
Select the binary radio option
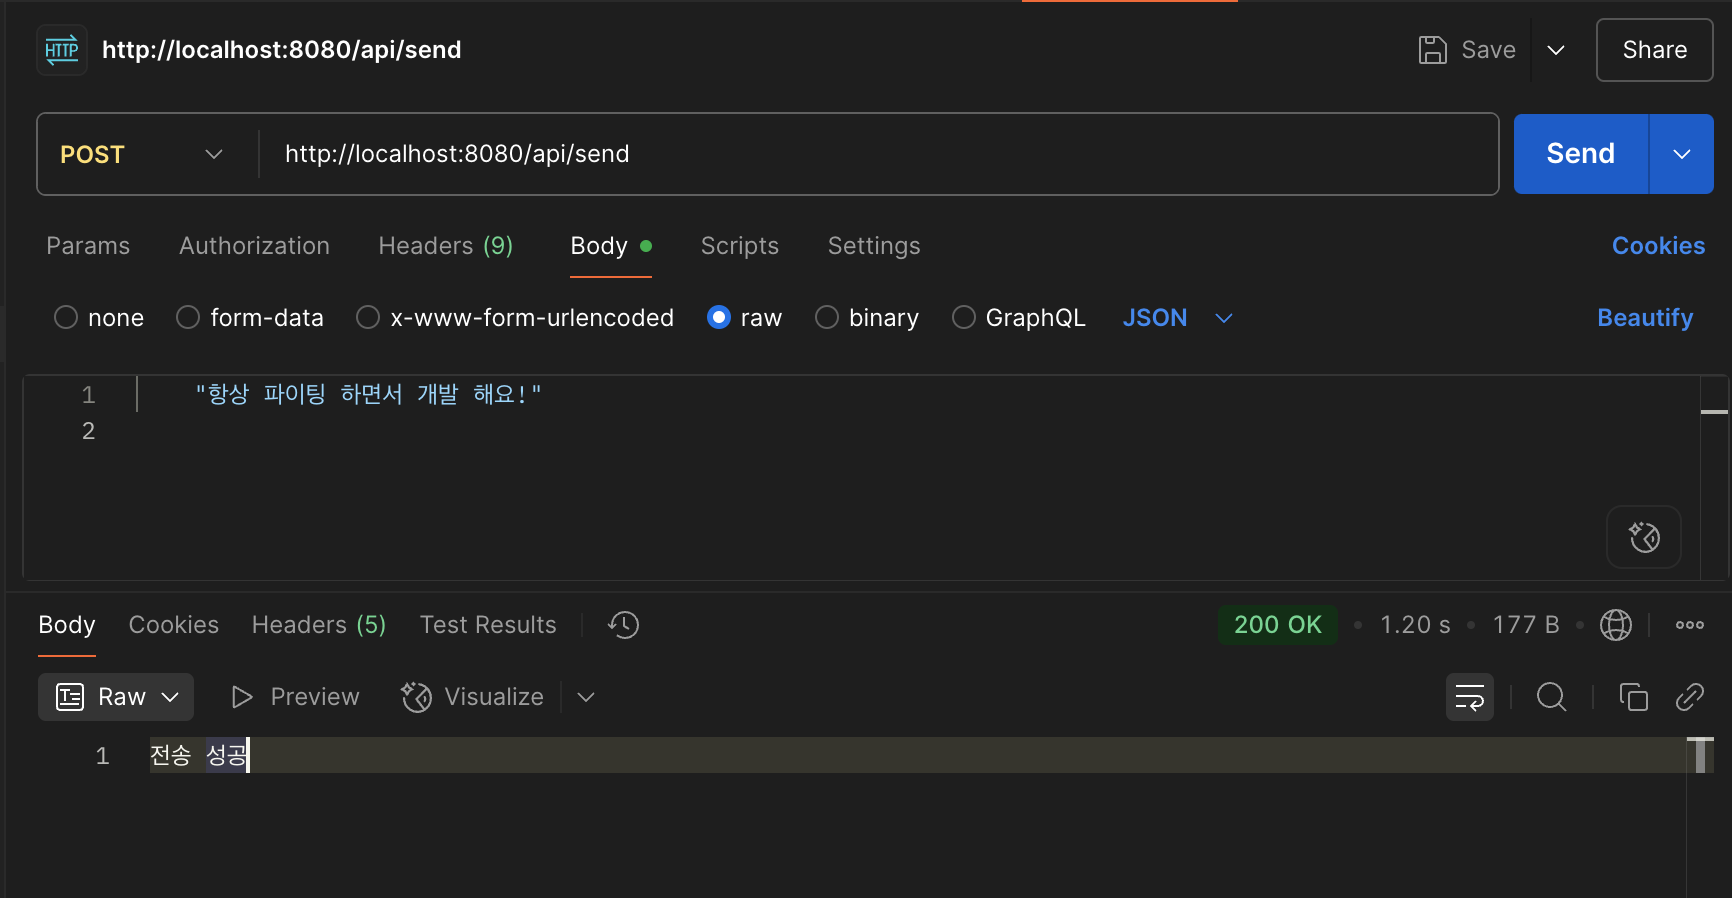tap(827, 318)
